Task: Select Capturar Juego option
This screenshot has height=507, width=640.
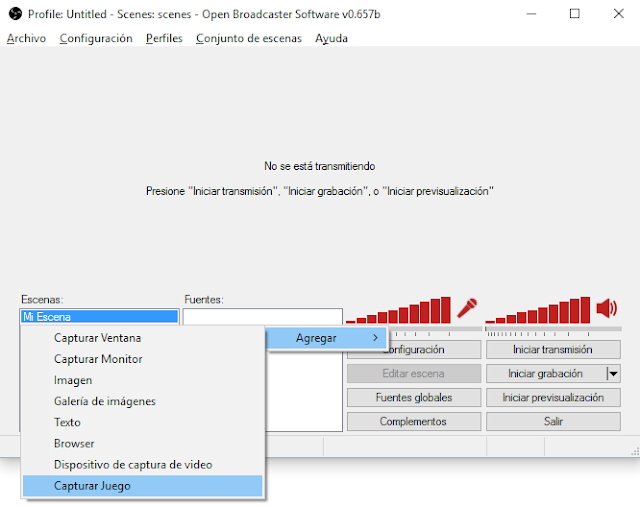Action: click(142, 486)
